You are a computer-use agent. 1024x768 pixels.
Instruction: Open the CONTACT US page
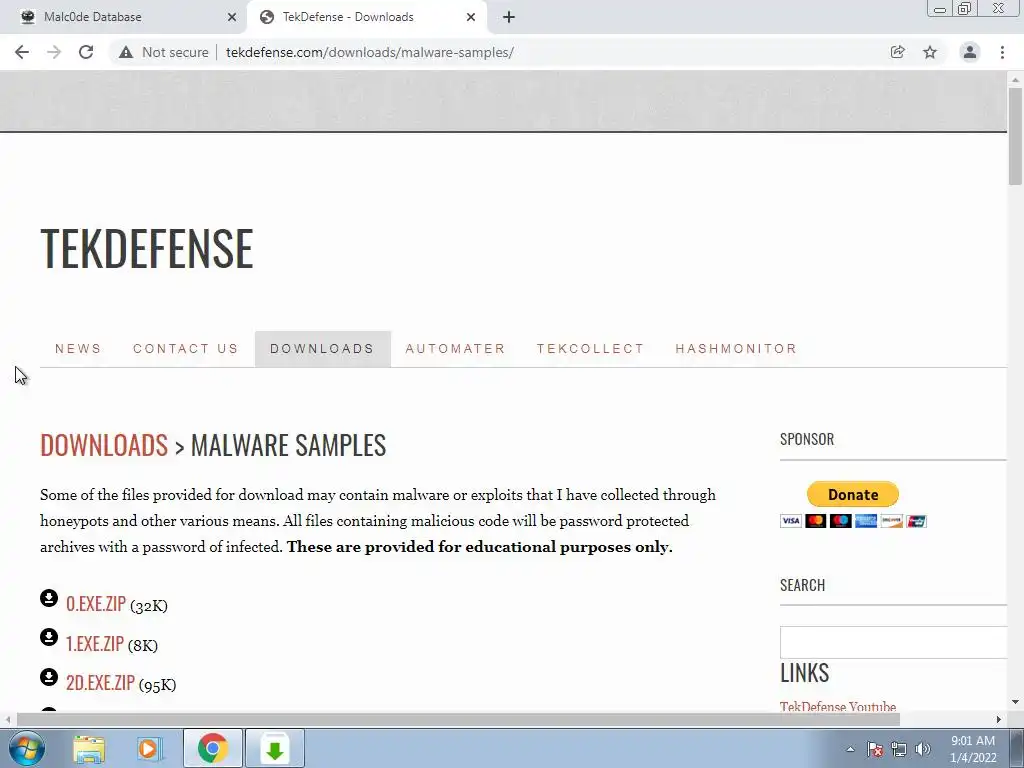point(186,349)
